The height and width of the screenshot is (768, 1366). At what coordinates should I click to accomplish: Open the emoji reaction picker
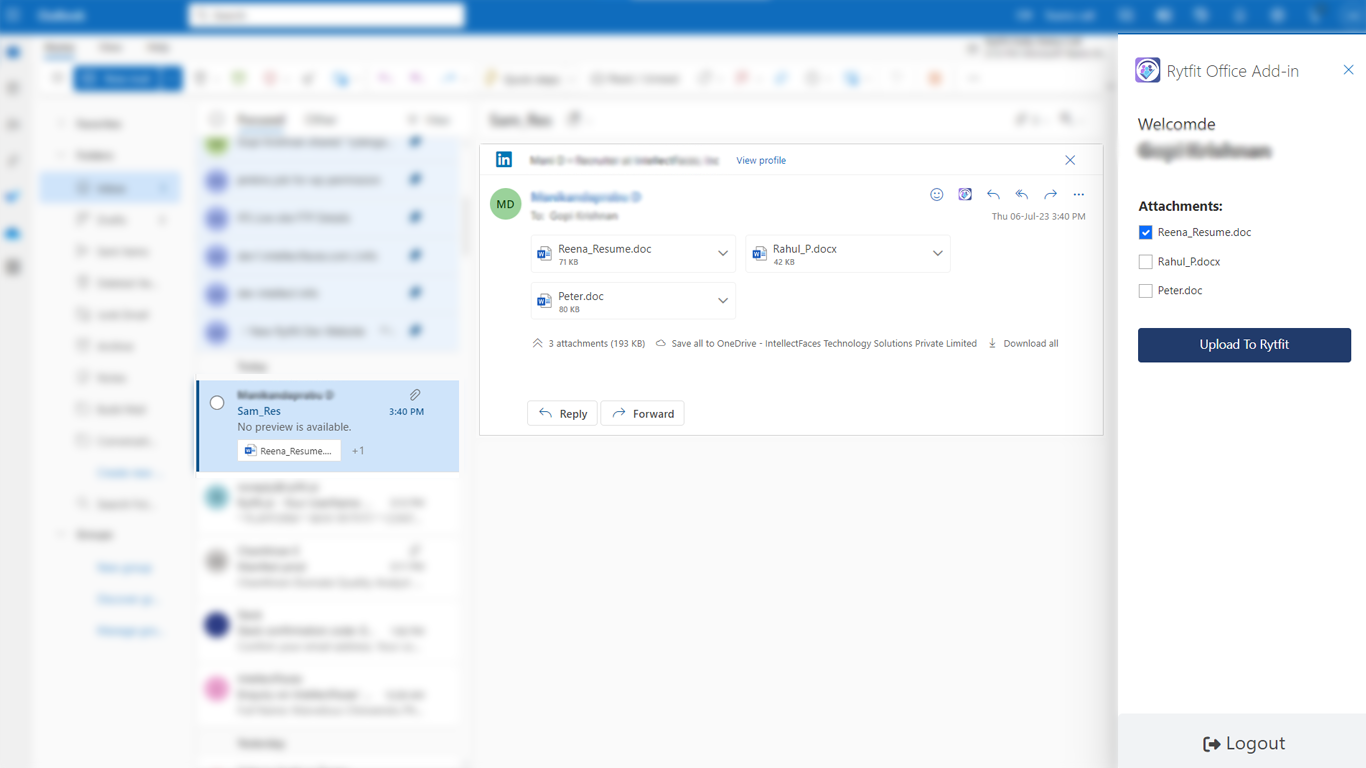tap(937, 195)
